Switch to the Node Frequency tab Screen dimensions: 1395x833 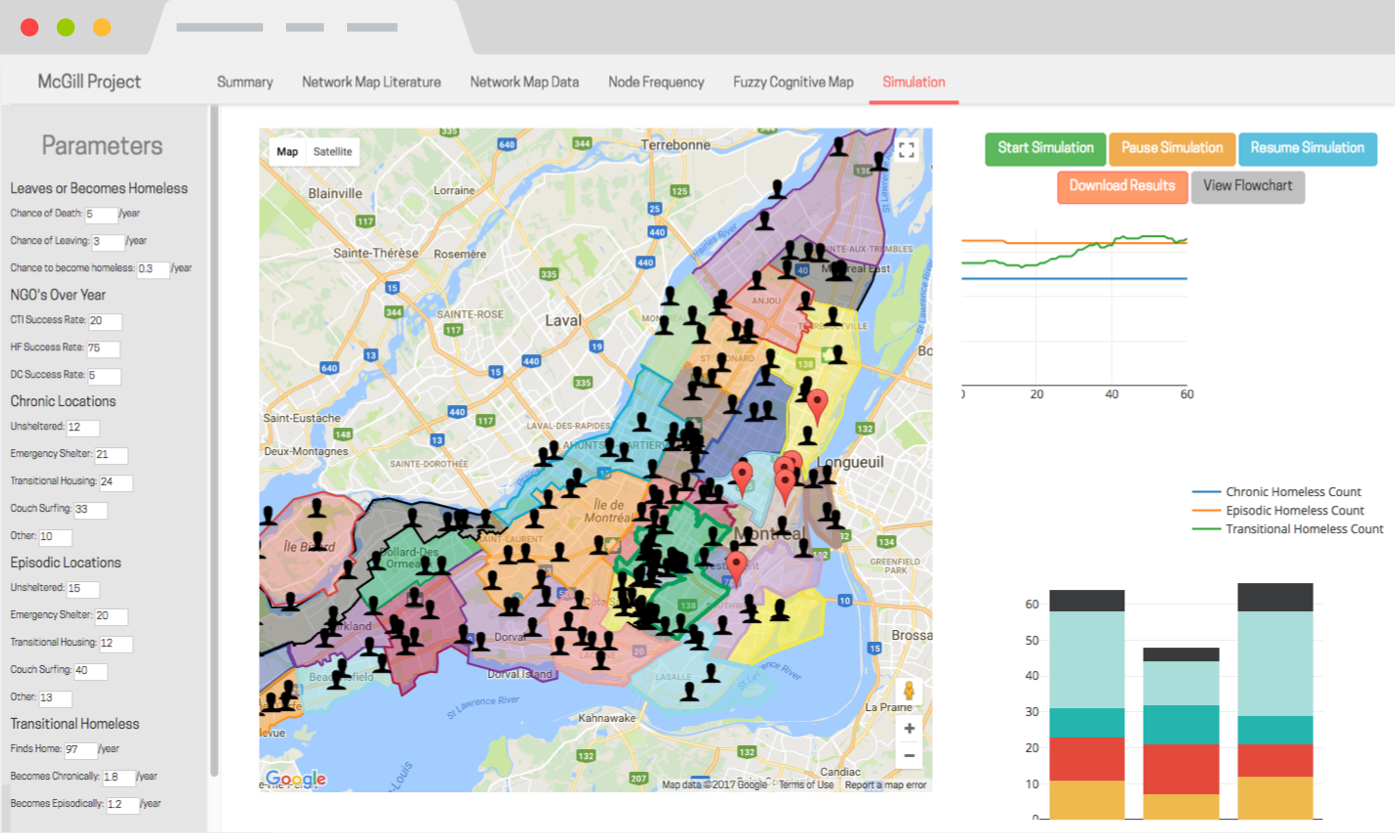point(656,82)
